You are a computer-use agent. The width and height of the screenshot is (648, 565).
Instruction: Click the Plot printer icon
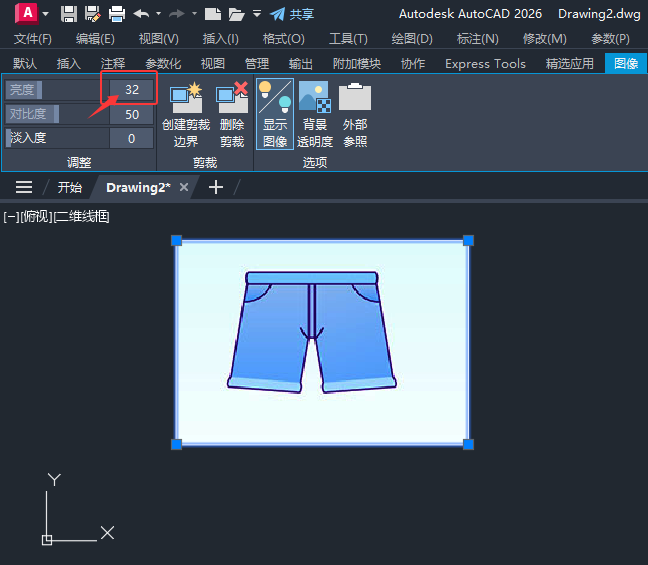[x=117, y=14]
